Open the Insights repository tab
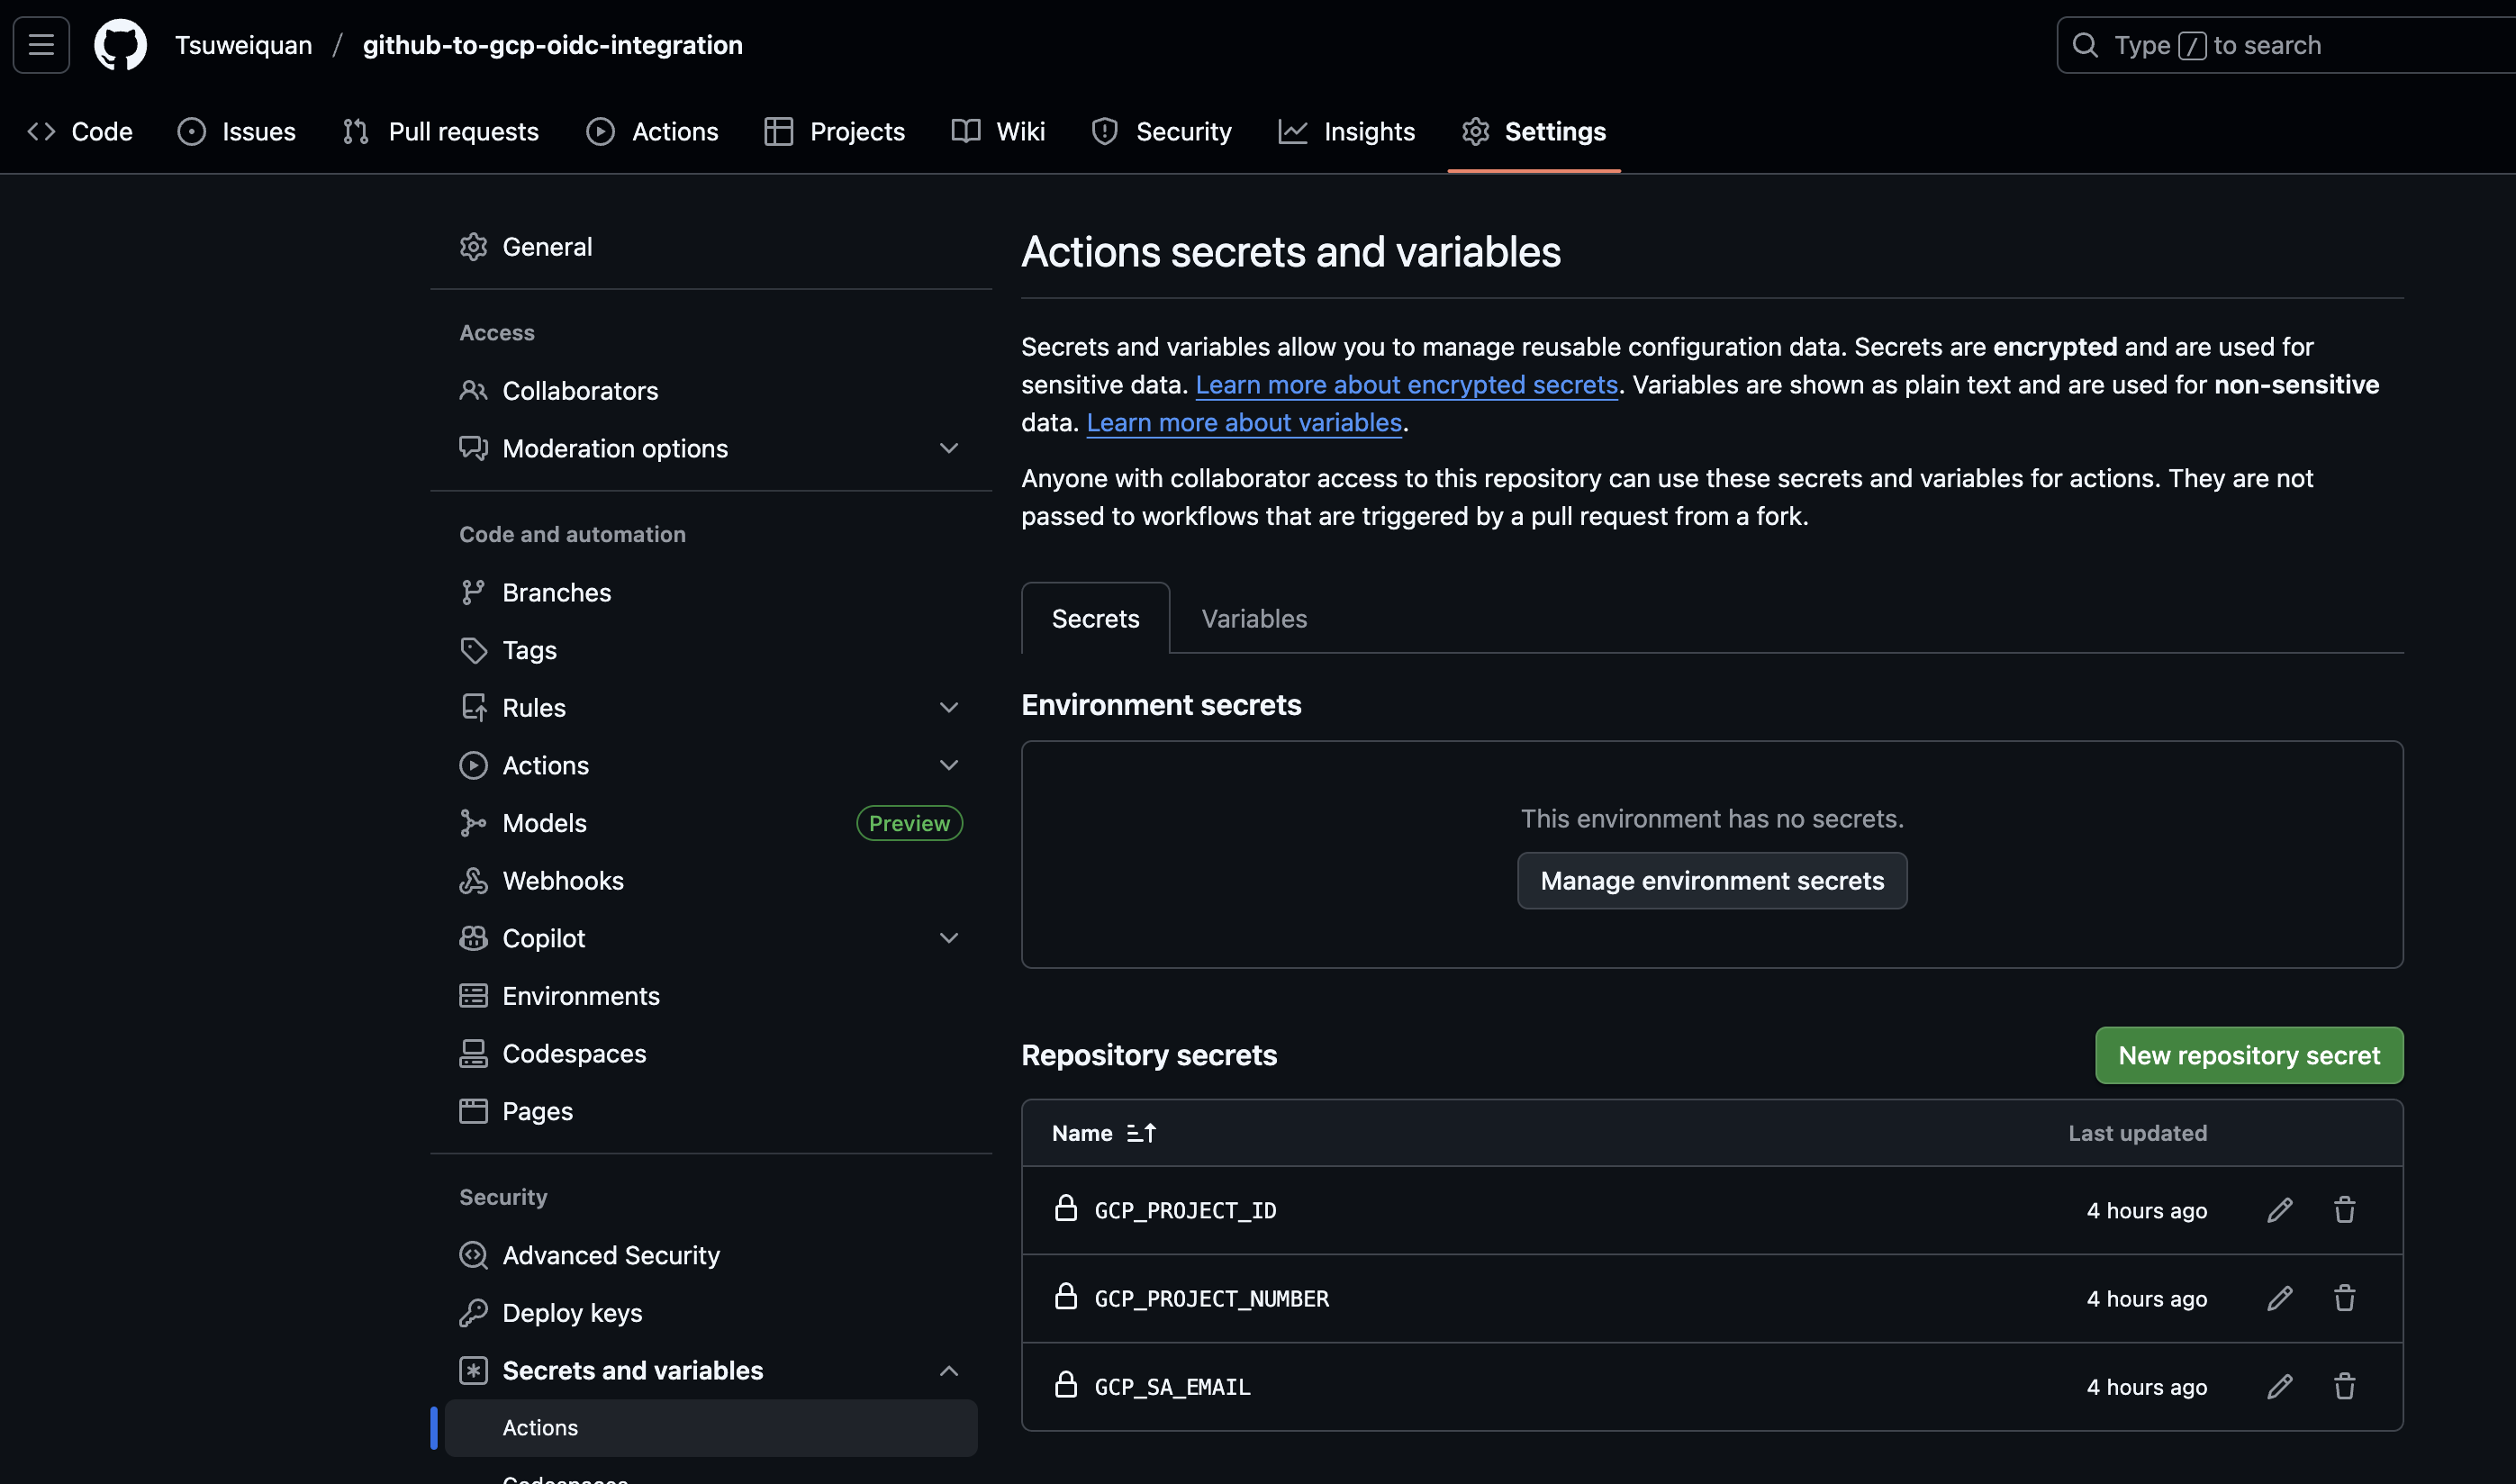Viewport: 2516px width, 1484px height. click(x=1347, y=132)
